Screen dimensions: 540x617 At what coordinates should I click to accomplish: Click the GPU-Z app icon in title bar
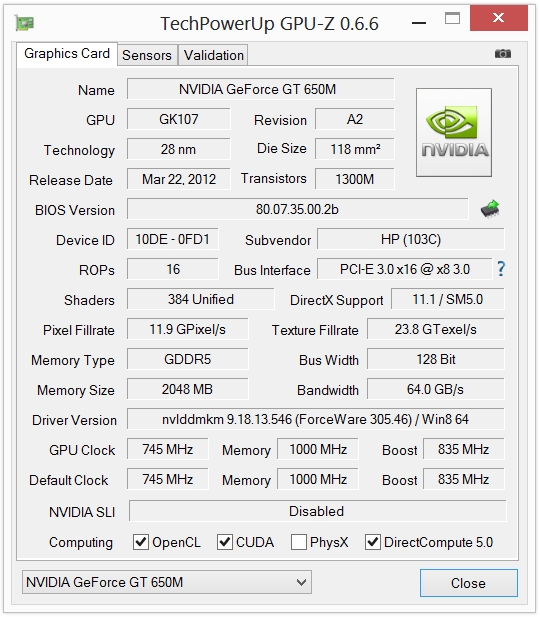(24, 23)
